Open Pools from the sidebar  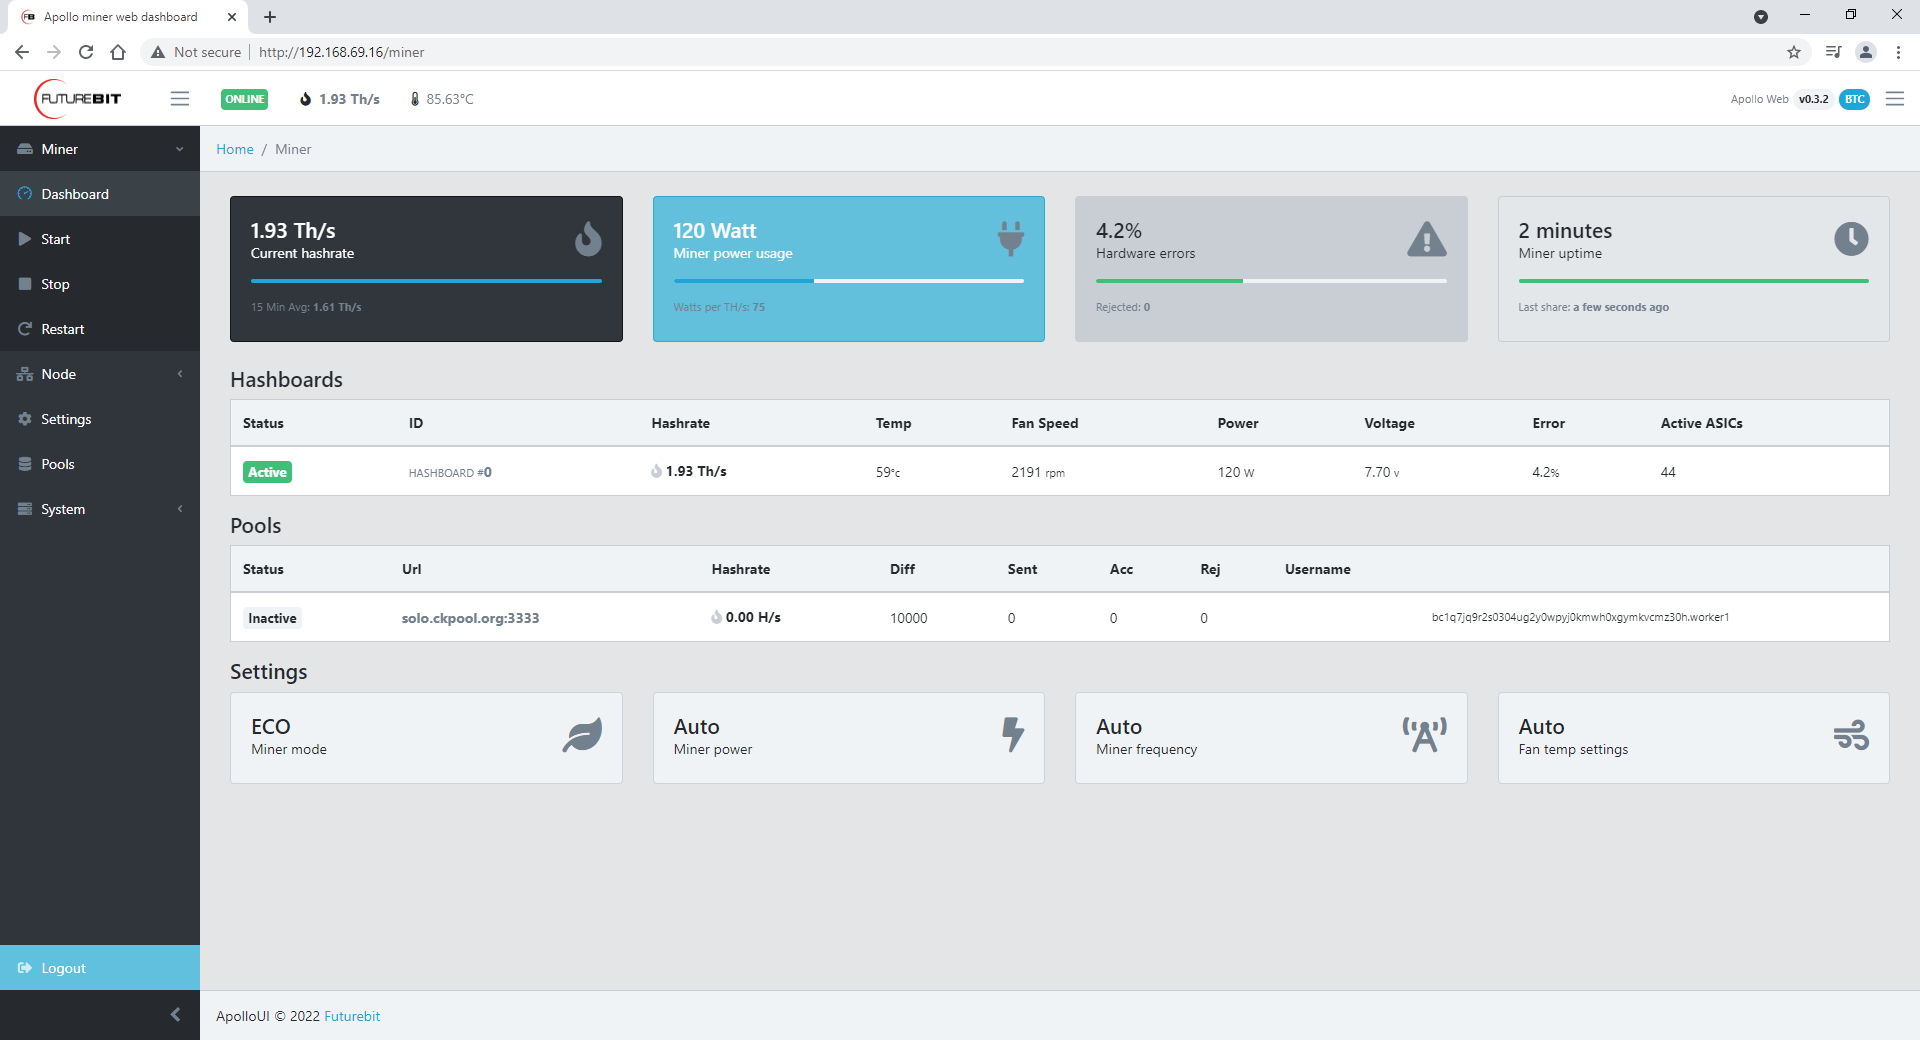(x=58, y=464)
